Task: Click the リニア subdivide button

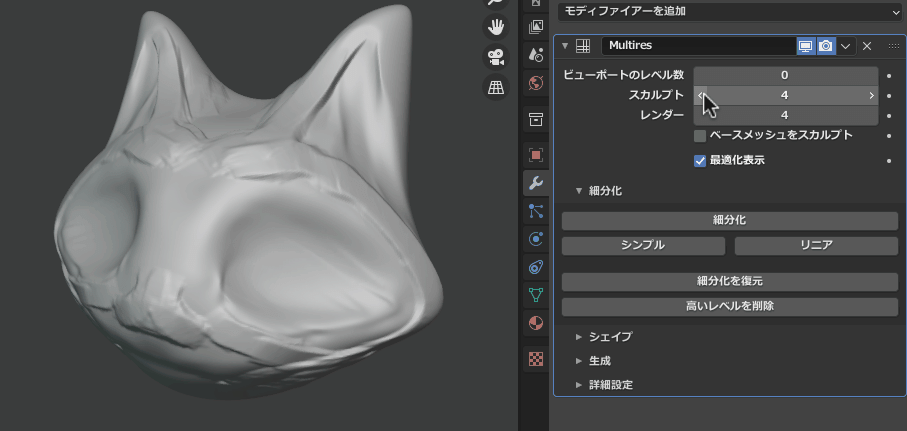Action: click(816, 245)
